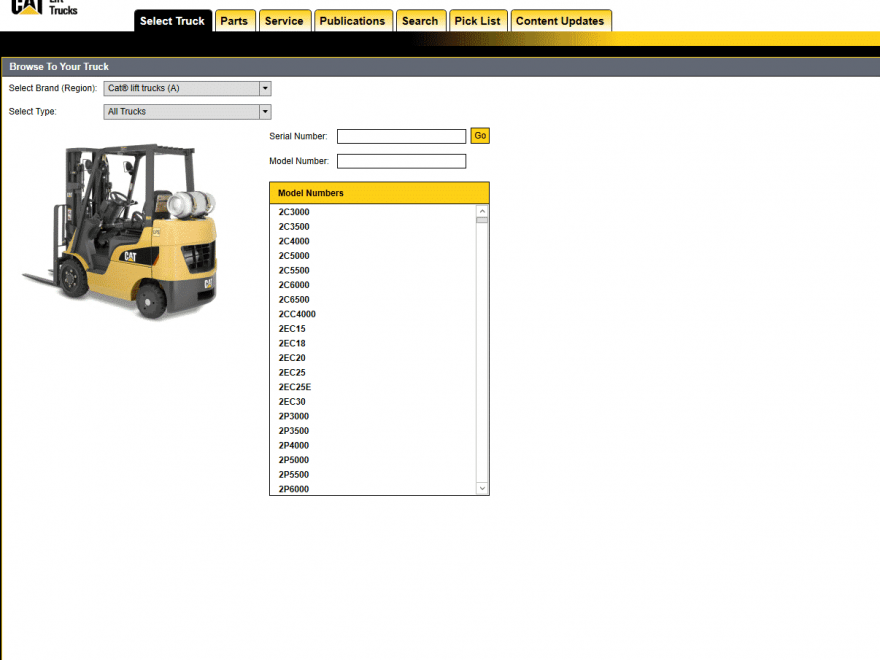The width and height of the screenshot is (880, 660).
Task: Select model 2EC18
Action: (x=292, y=343)
